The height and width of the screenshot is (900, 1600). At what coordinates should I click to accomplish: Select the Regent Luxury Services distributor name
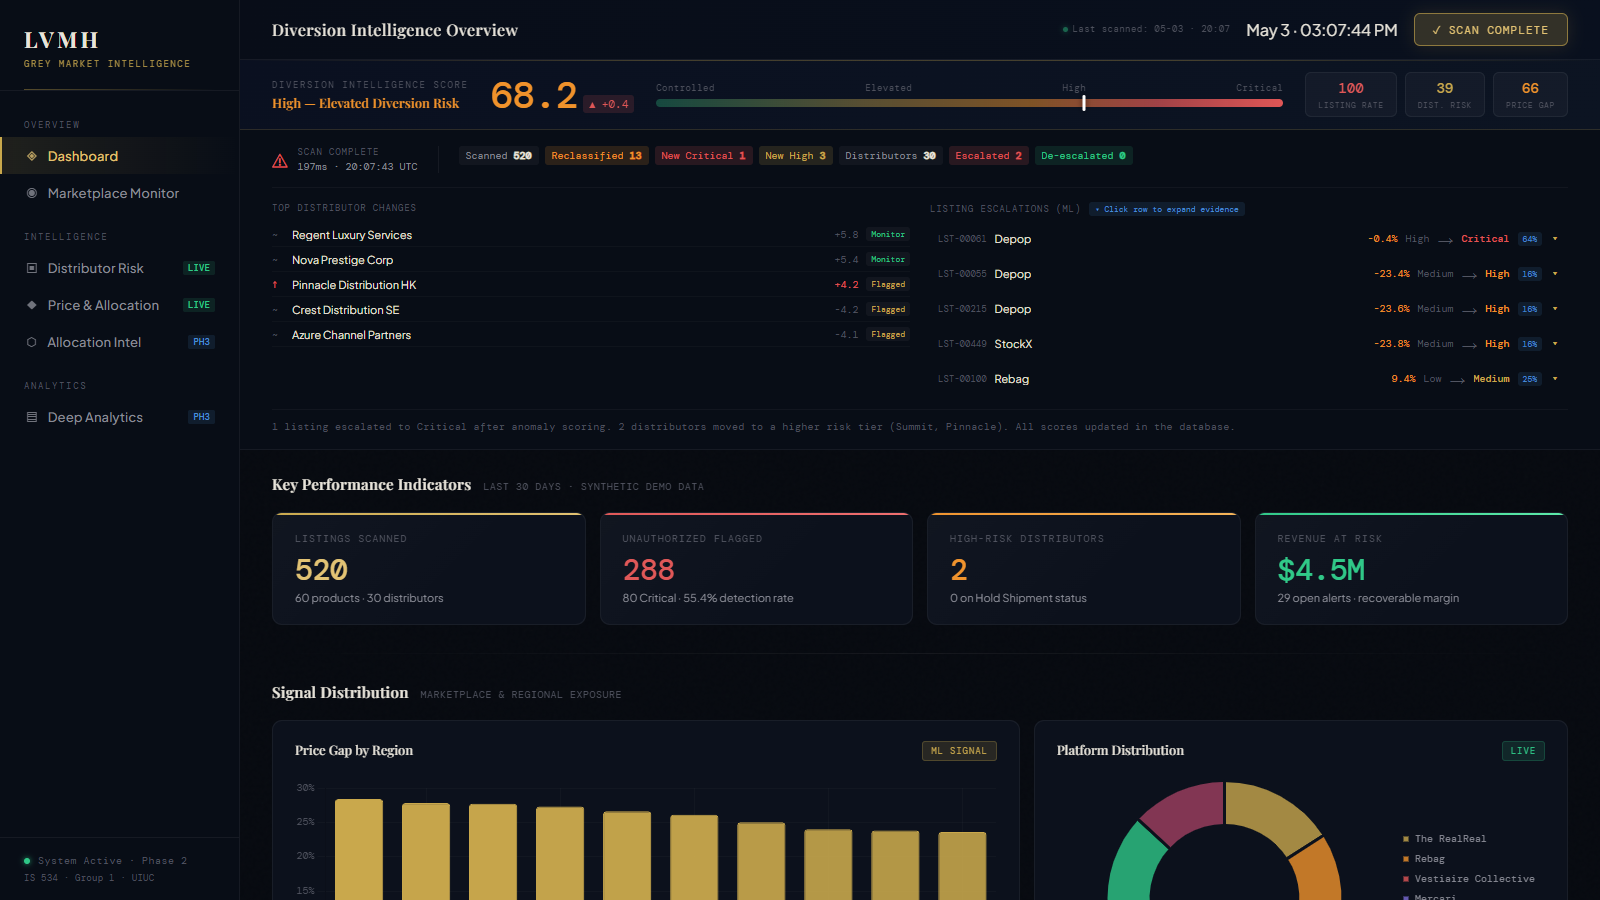pos(352,235)
